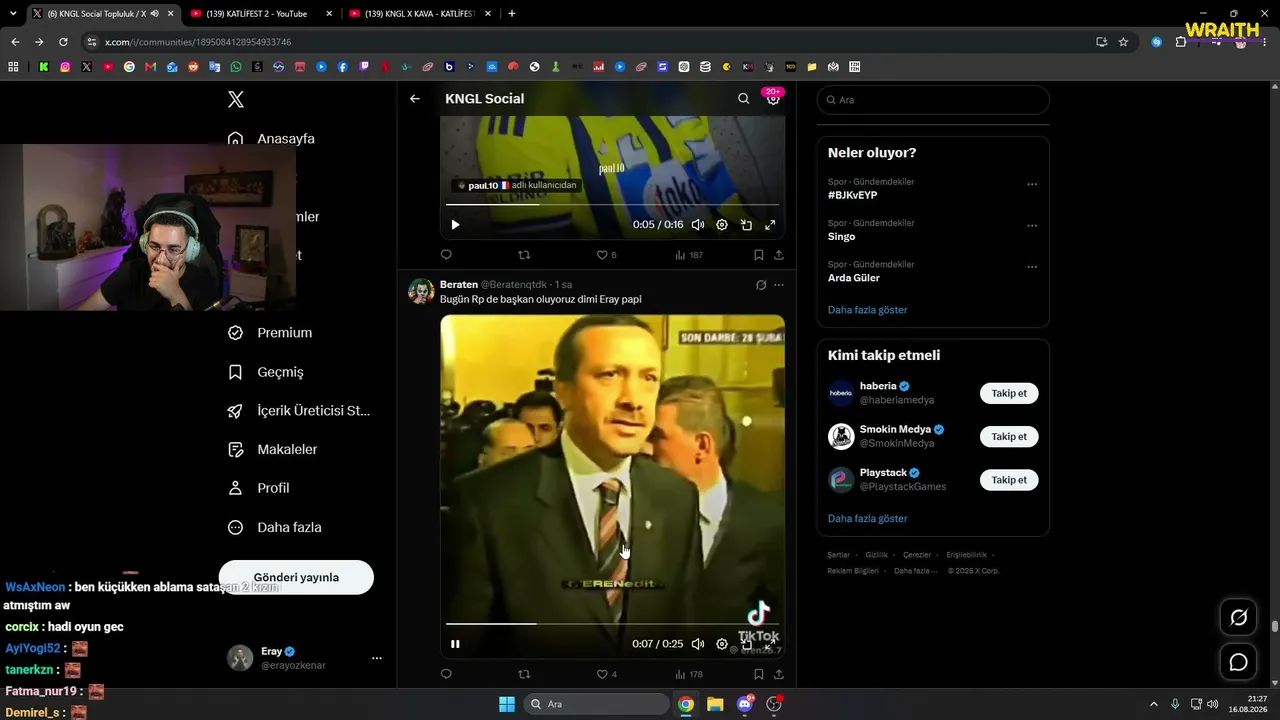Open messages floating chat button
This screenshot has height=720, width=1280.
1238,662
